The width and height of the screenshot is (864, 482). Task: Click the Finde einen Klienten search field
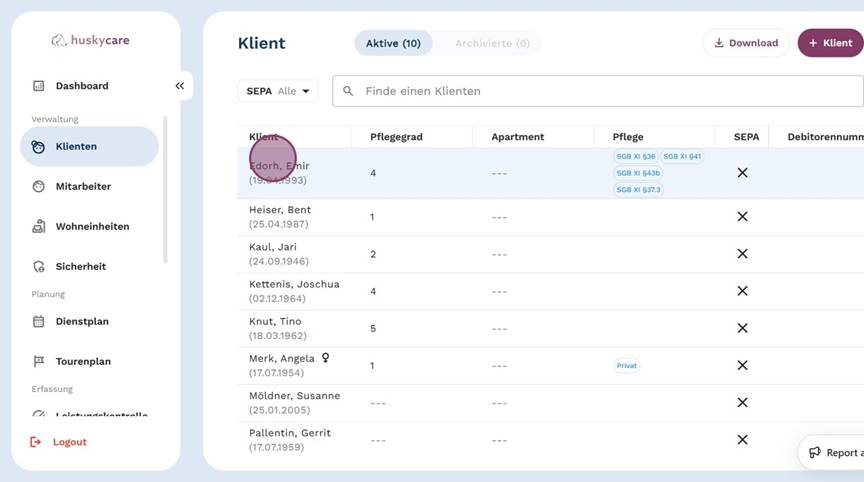pyautogui.click(x=600, y=91)
